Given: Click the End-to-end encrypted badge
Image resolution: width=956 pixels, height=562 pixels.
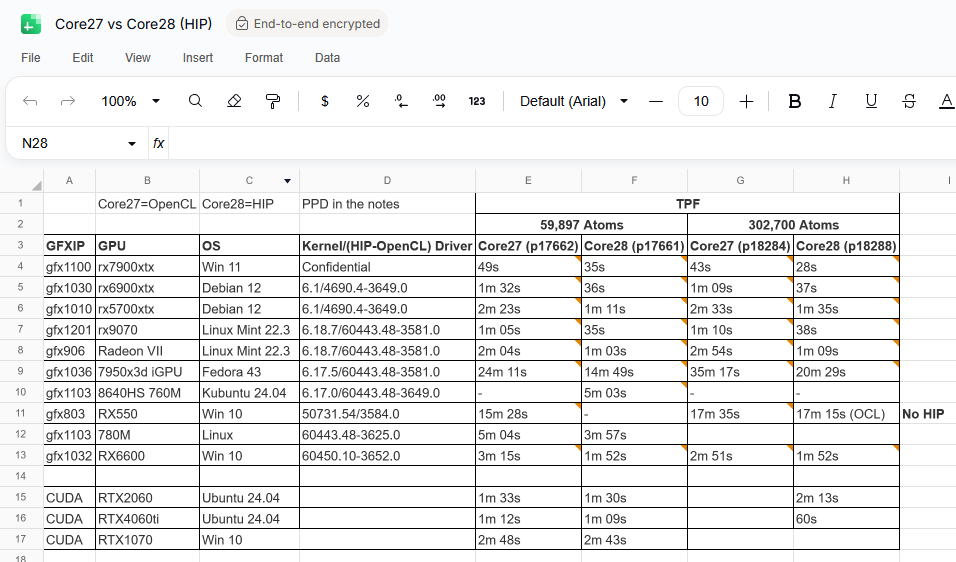Looking at the screenshot, I should tap(307, 24).
